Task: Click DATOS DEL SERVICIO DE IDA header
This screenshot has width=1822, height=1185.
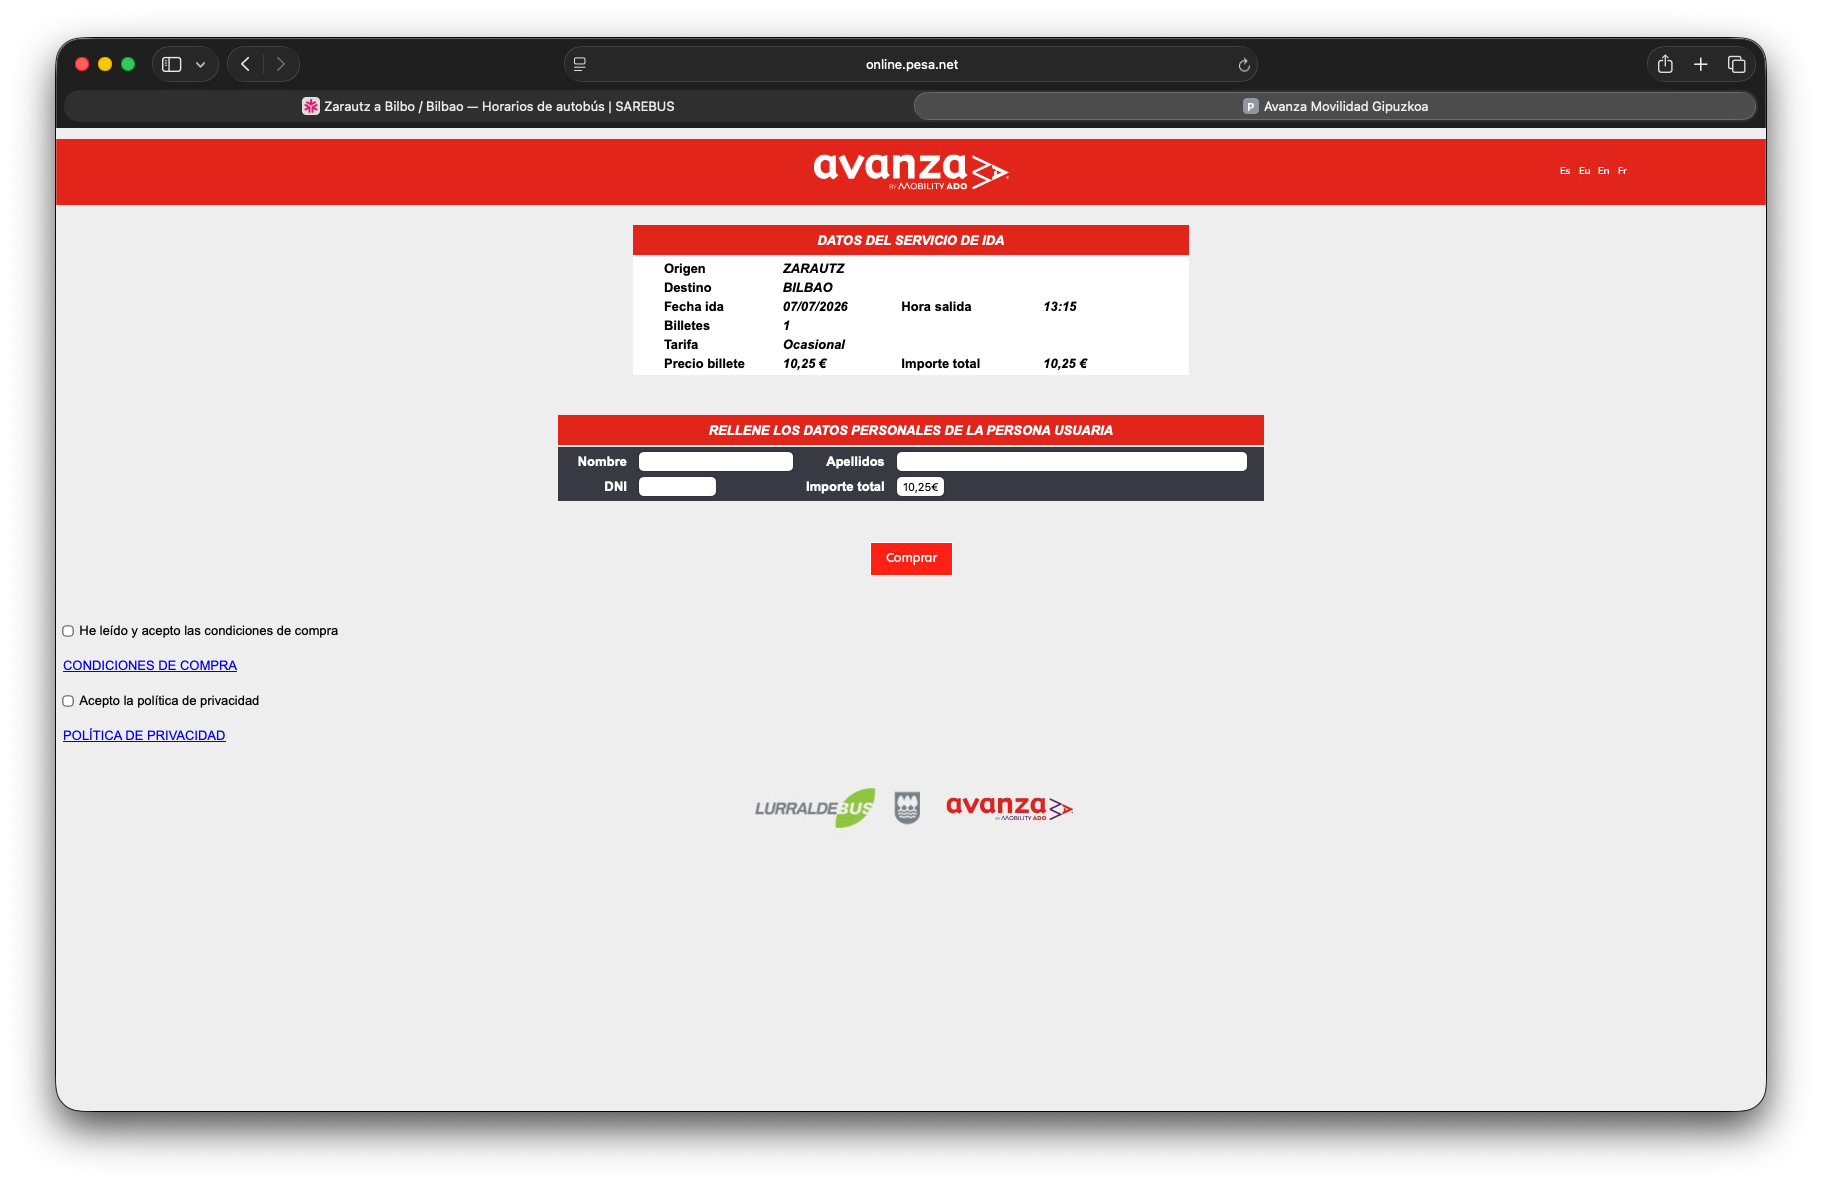Action: pyautogui.click(x=911, y=240)
